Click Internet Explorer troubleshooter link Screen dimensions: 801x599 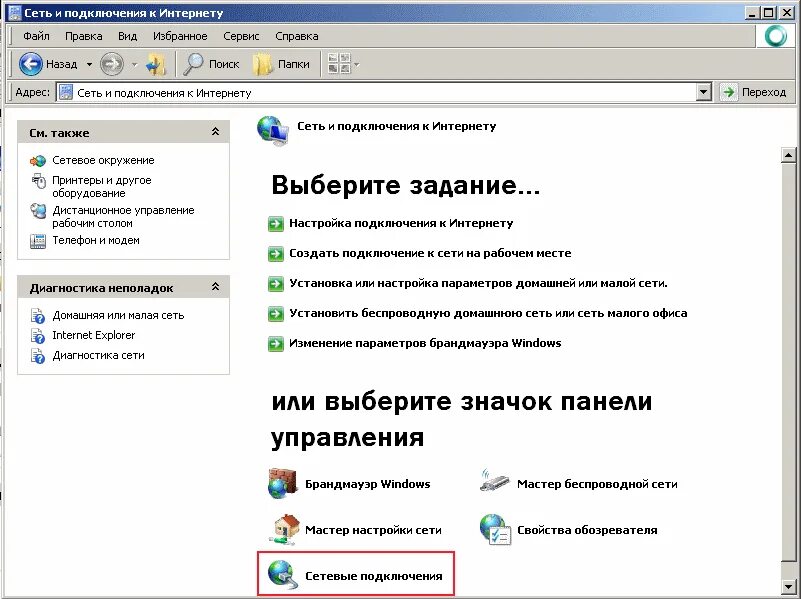[x=93, y=335]
